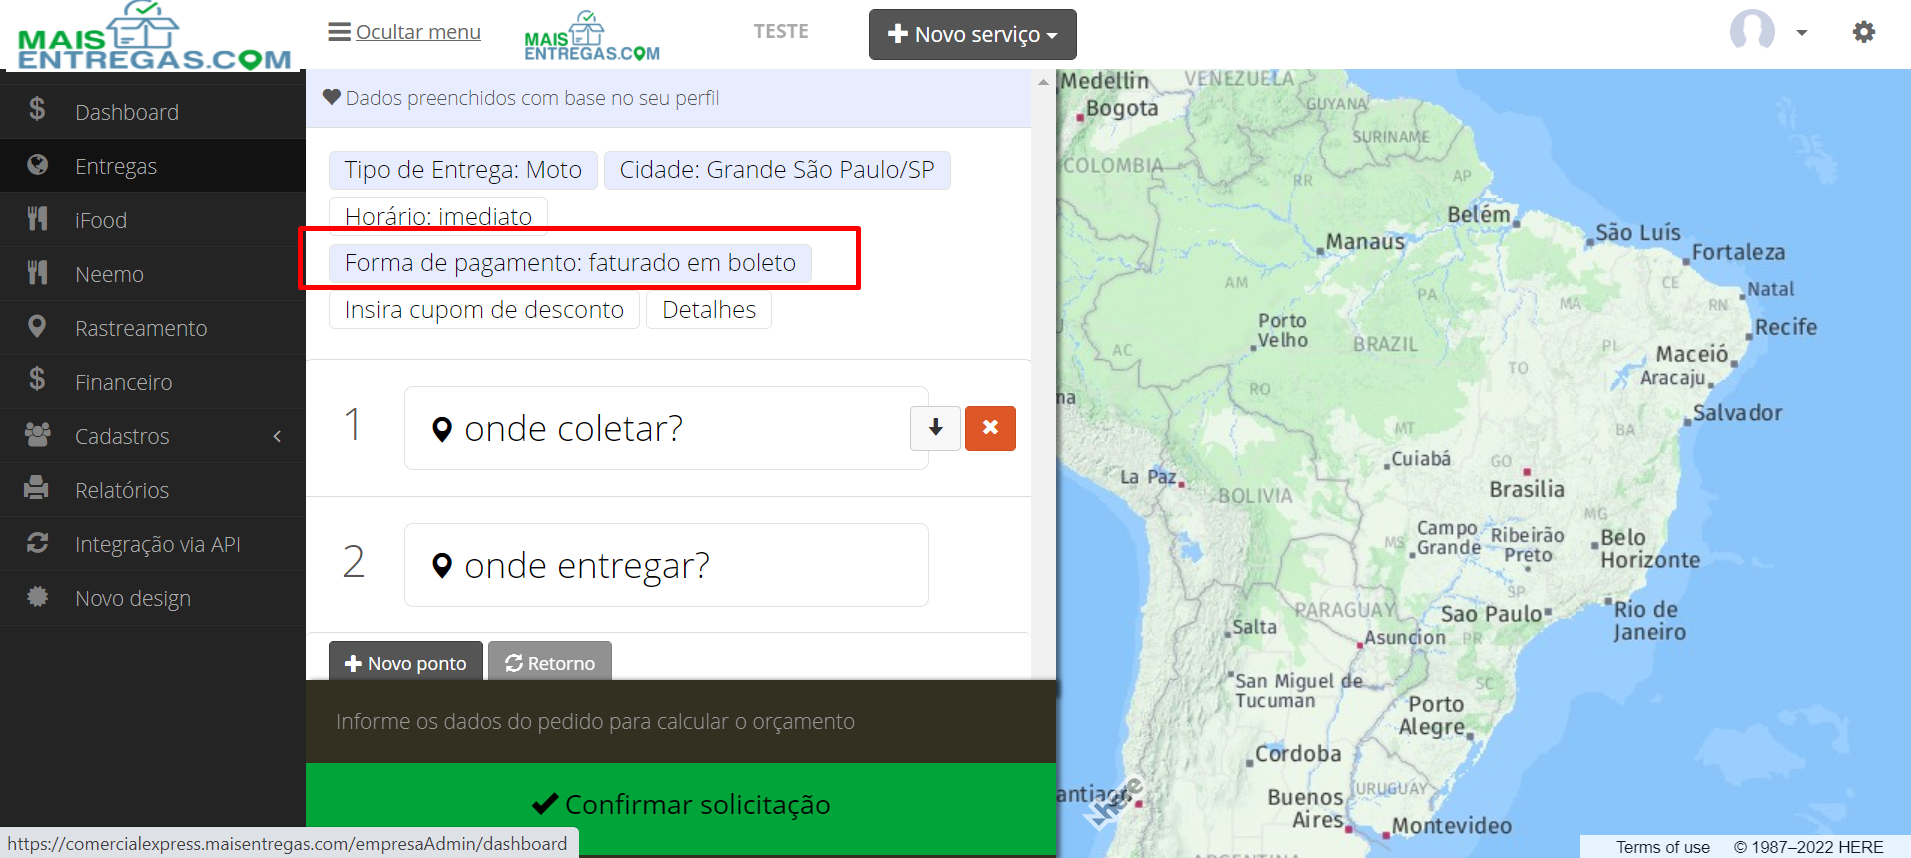
Task: Click the Entregas globe icon
Action: pyautogui.click(x=37, y=164)
